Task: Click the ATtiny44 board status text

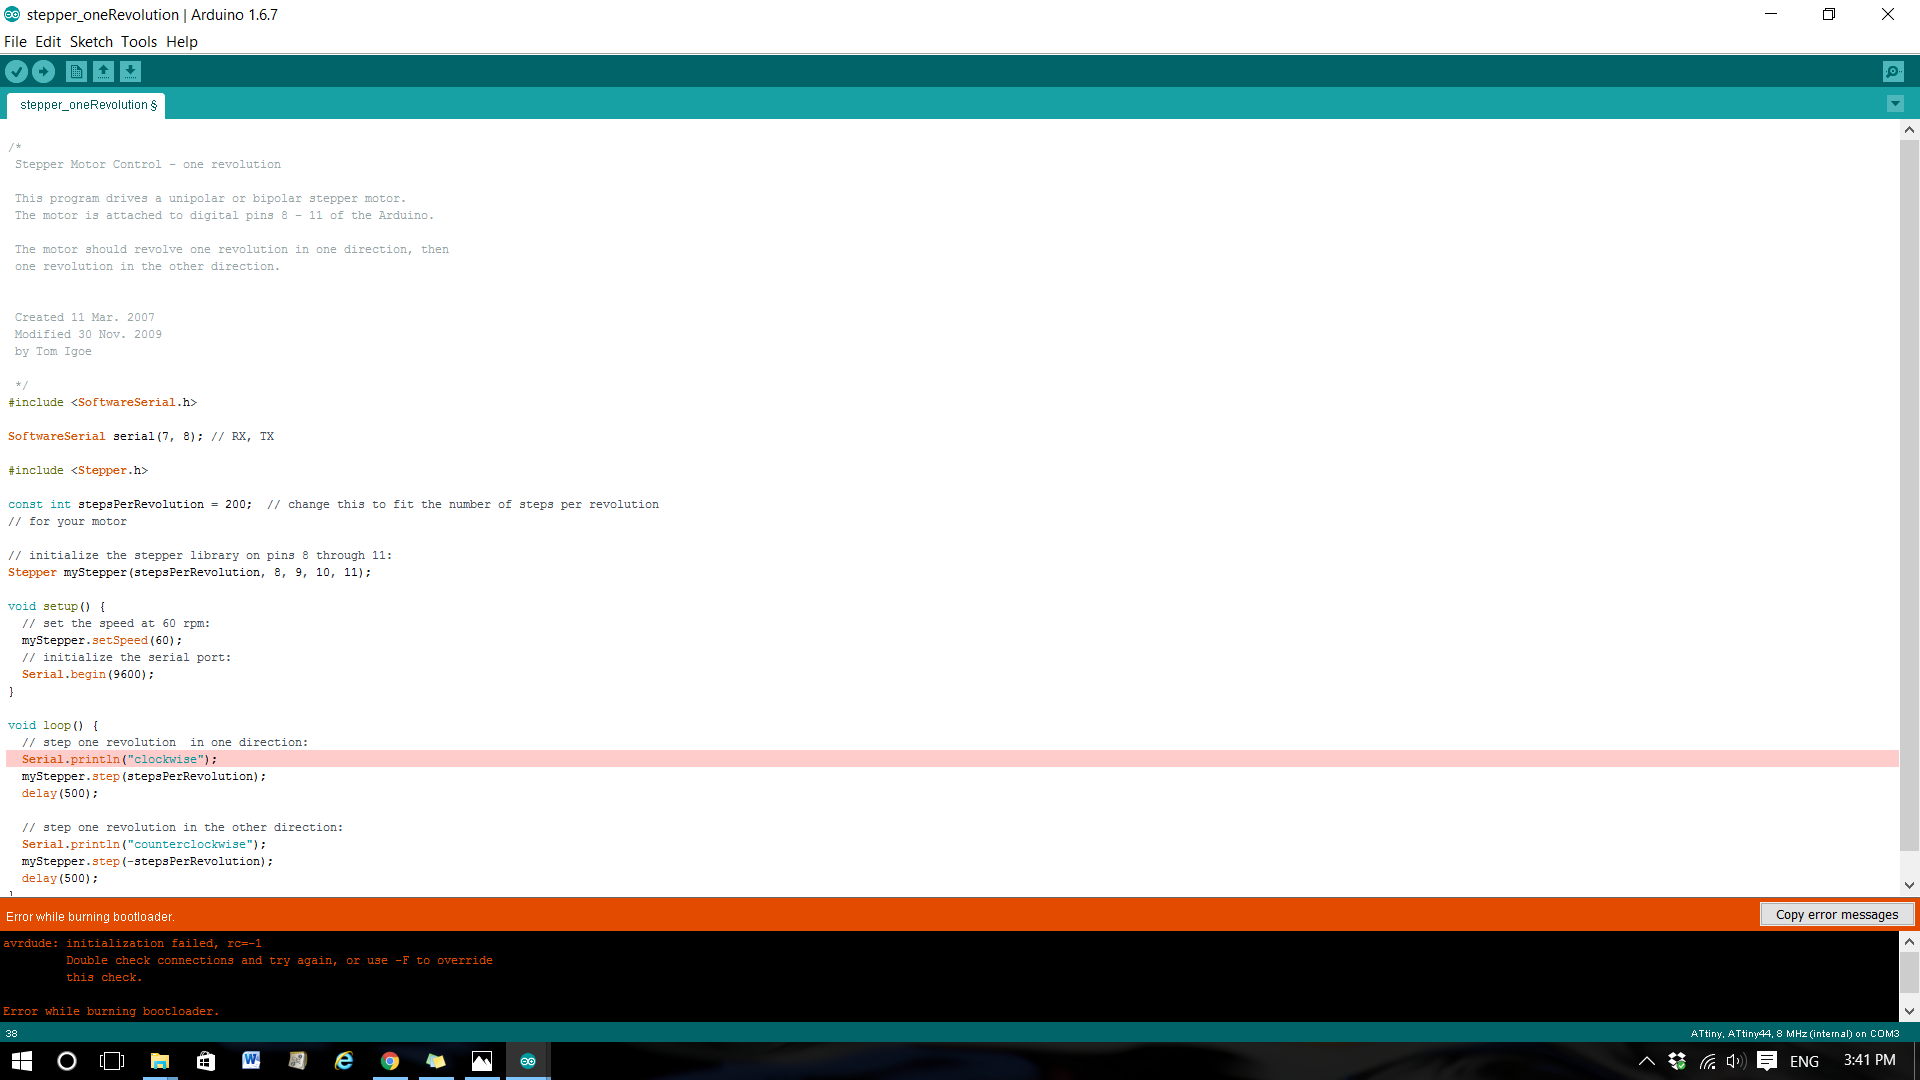Action: (x=1794, y=1033)
